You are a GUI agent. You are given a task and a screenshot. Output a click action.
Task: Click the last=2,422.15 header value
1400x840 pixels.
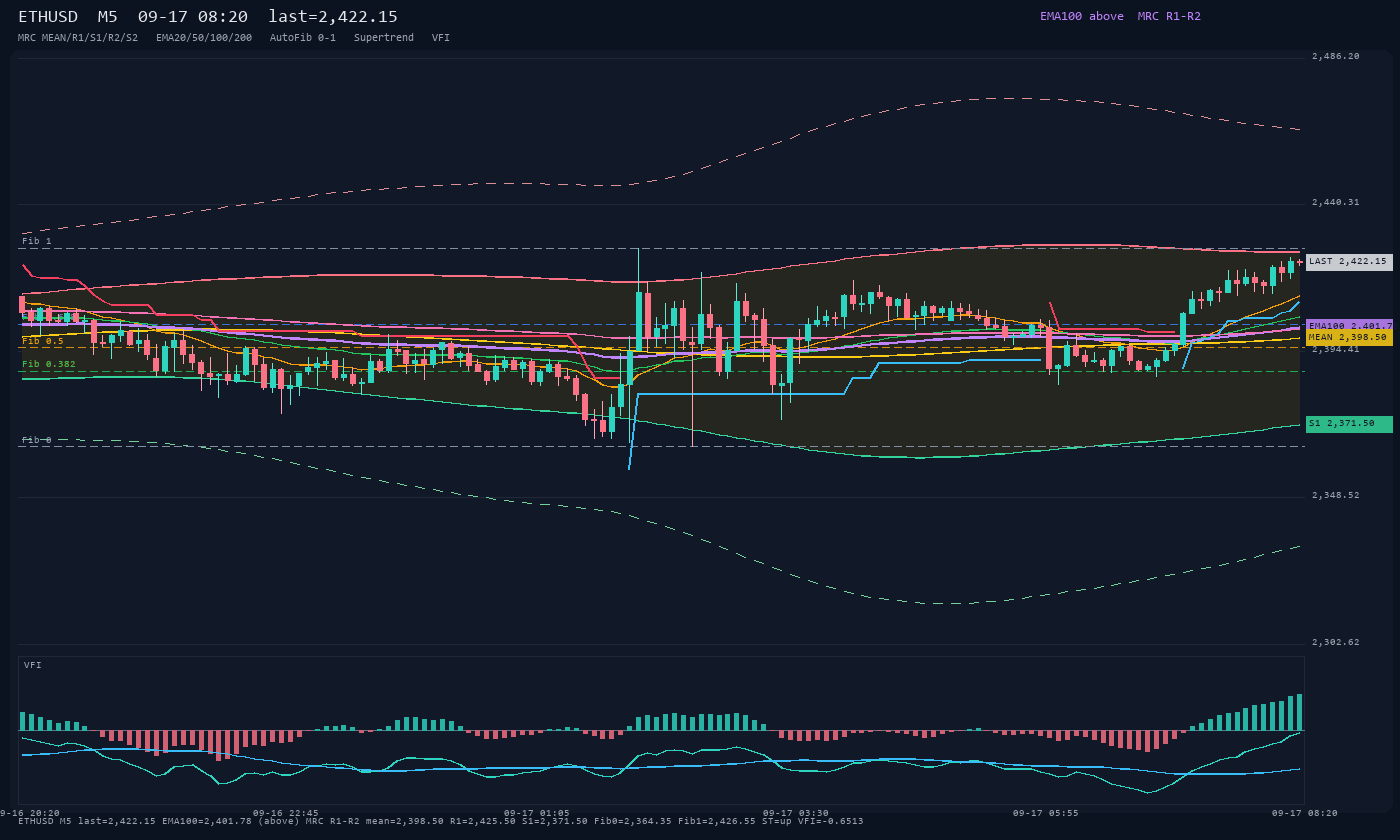tap(333, 16)
